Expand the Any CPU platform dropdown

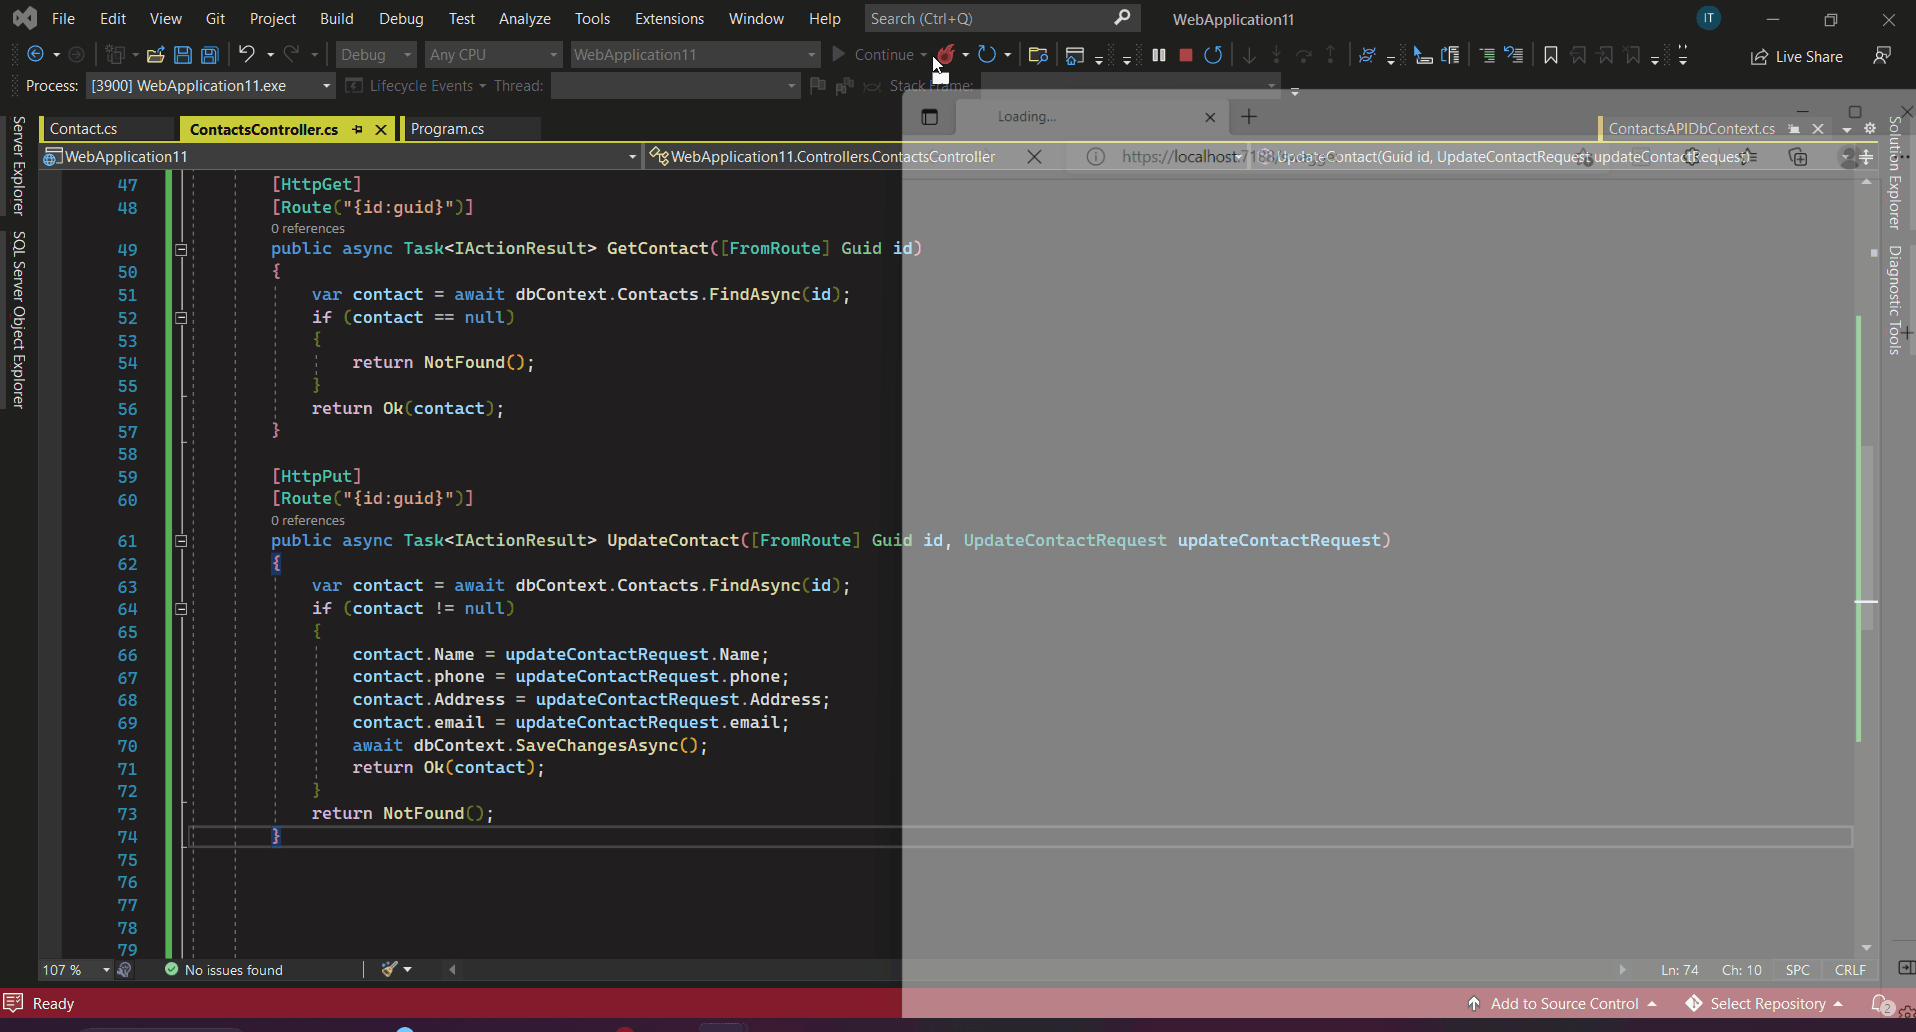click(x=492, y=55)
